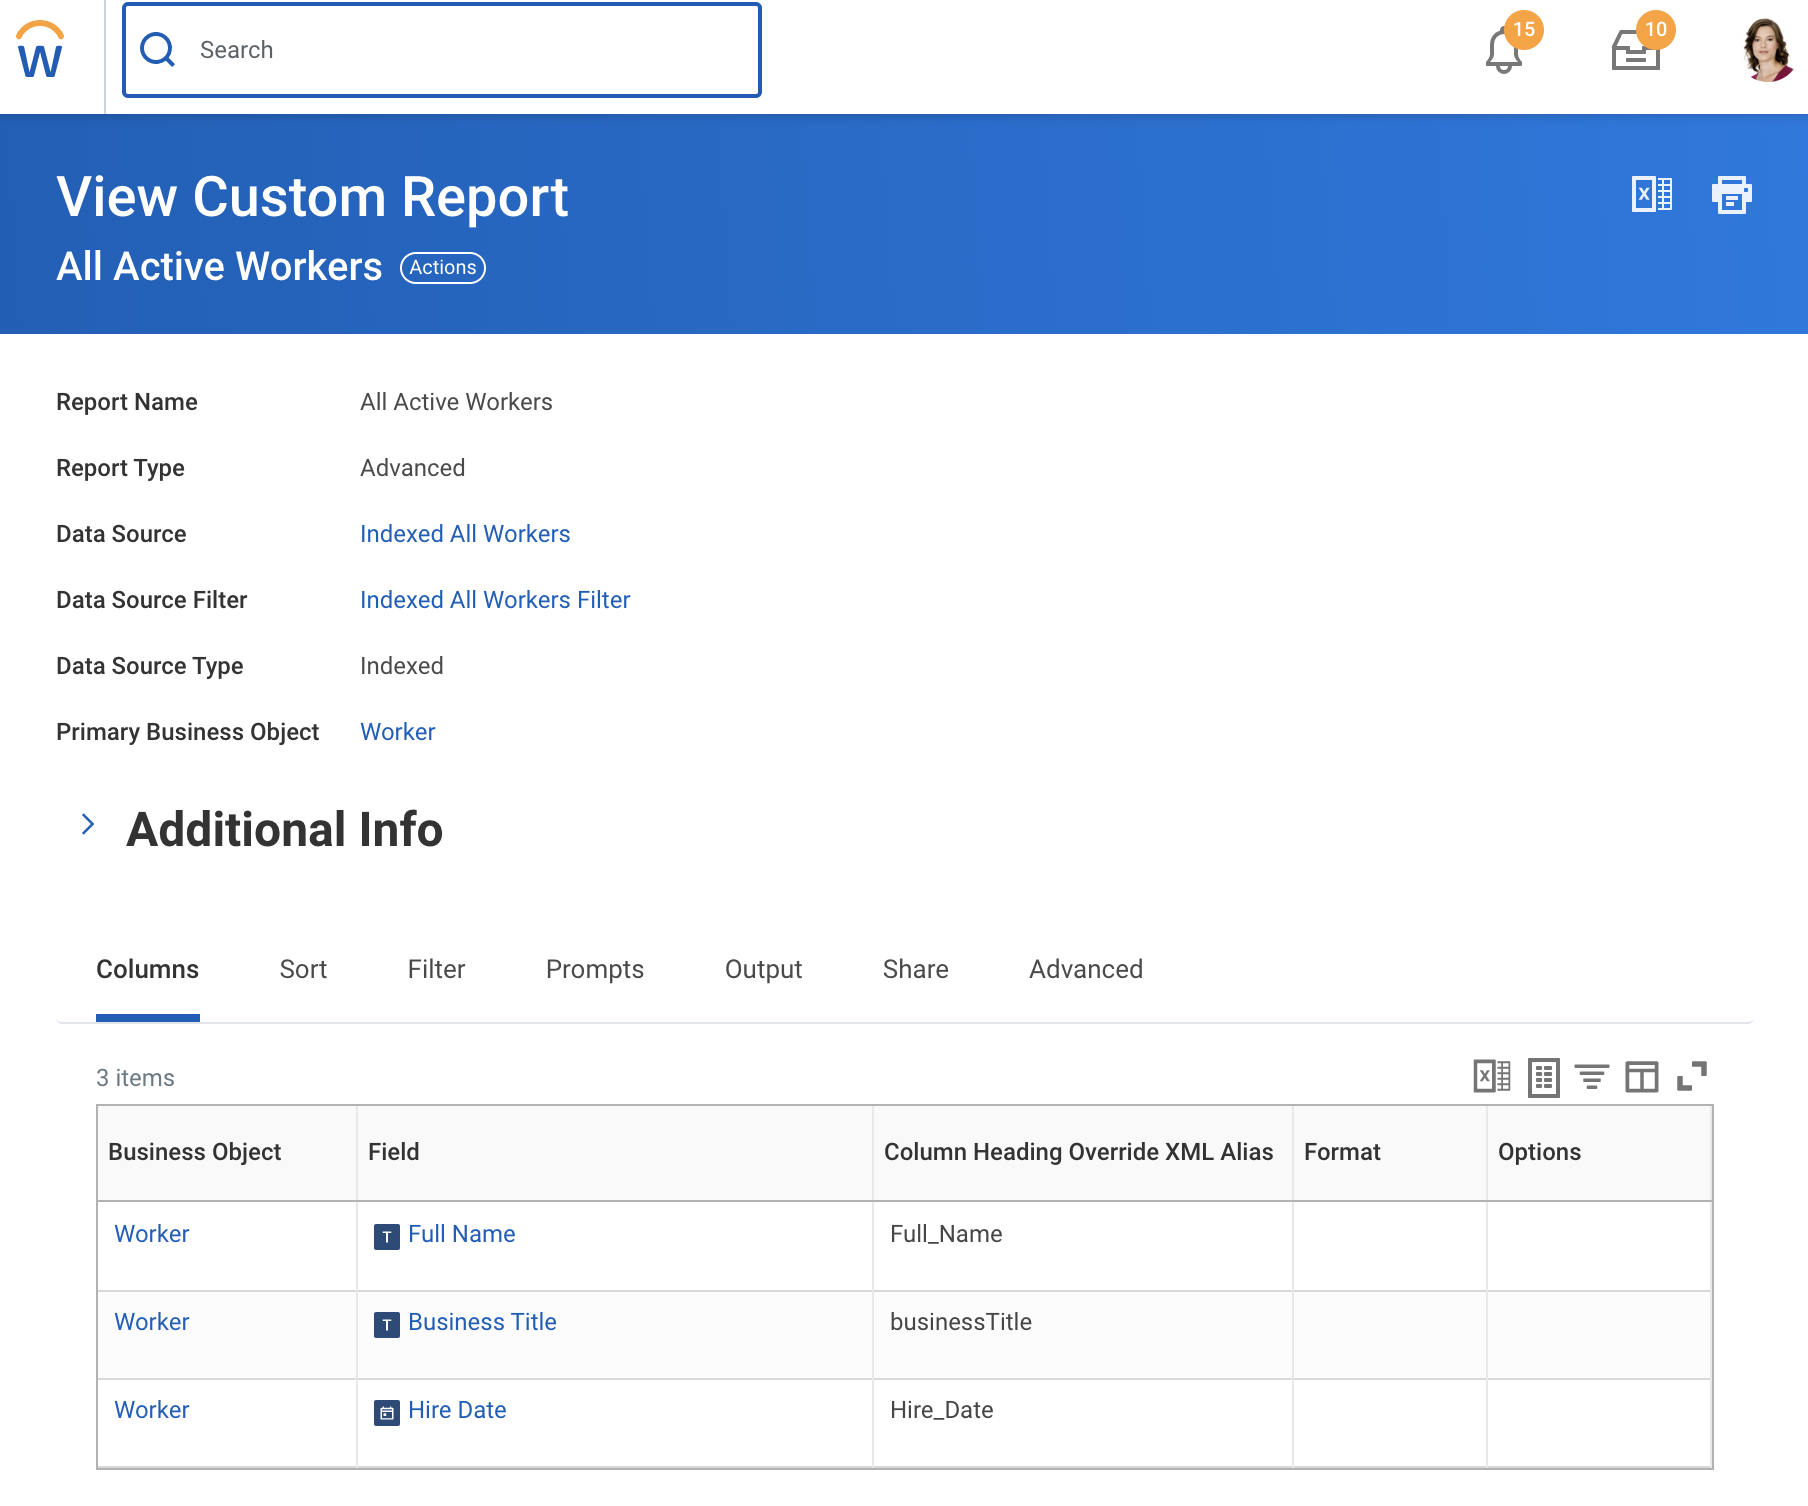Open the Indexed All Workers data source link
The height and width of the screenshot is (1506, 1808).
click(464, 533)
